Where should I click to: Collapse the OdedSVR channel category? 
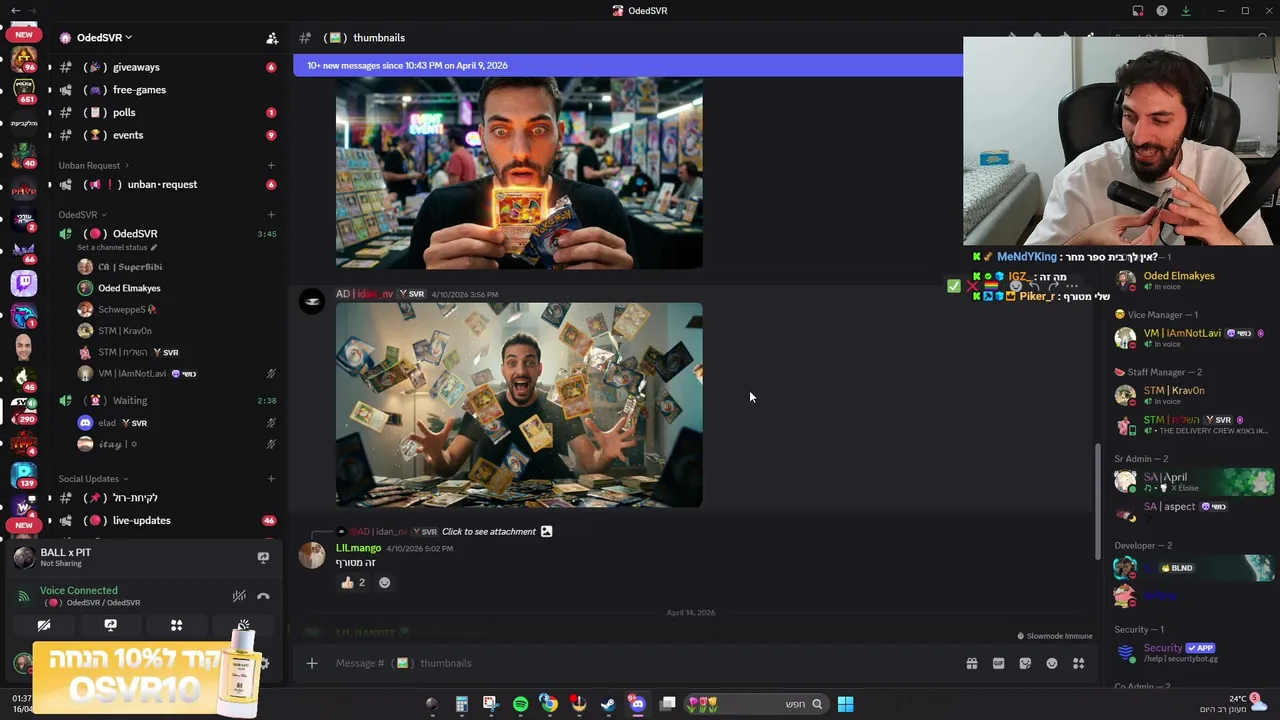[x=82, y=214]
